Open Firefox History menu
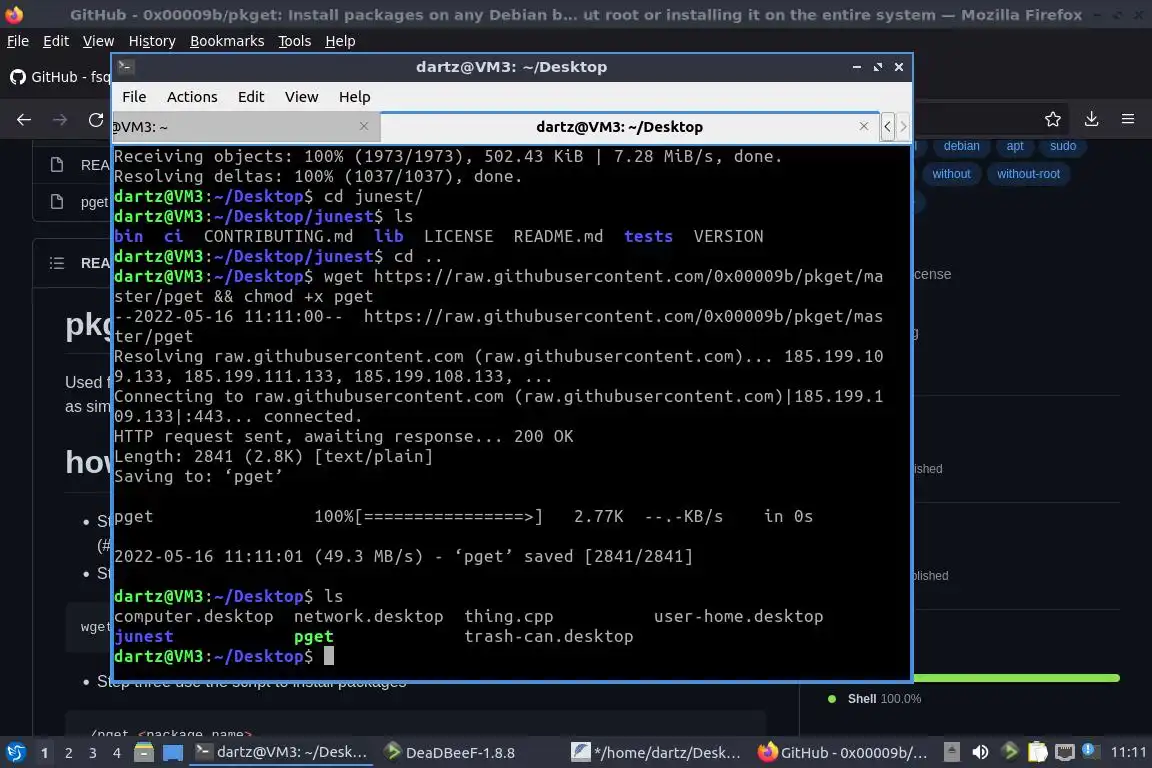Viewport: 1152px width, 768px height. click(152, 41)
